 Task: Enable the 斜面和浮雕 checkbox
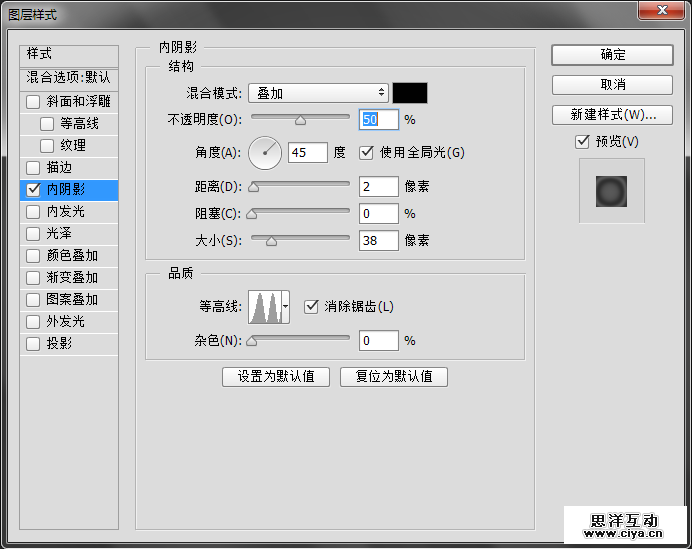pyautogui.click(x=34, y=102)
